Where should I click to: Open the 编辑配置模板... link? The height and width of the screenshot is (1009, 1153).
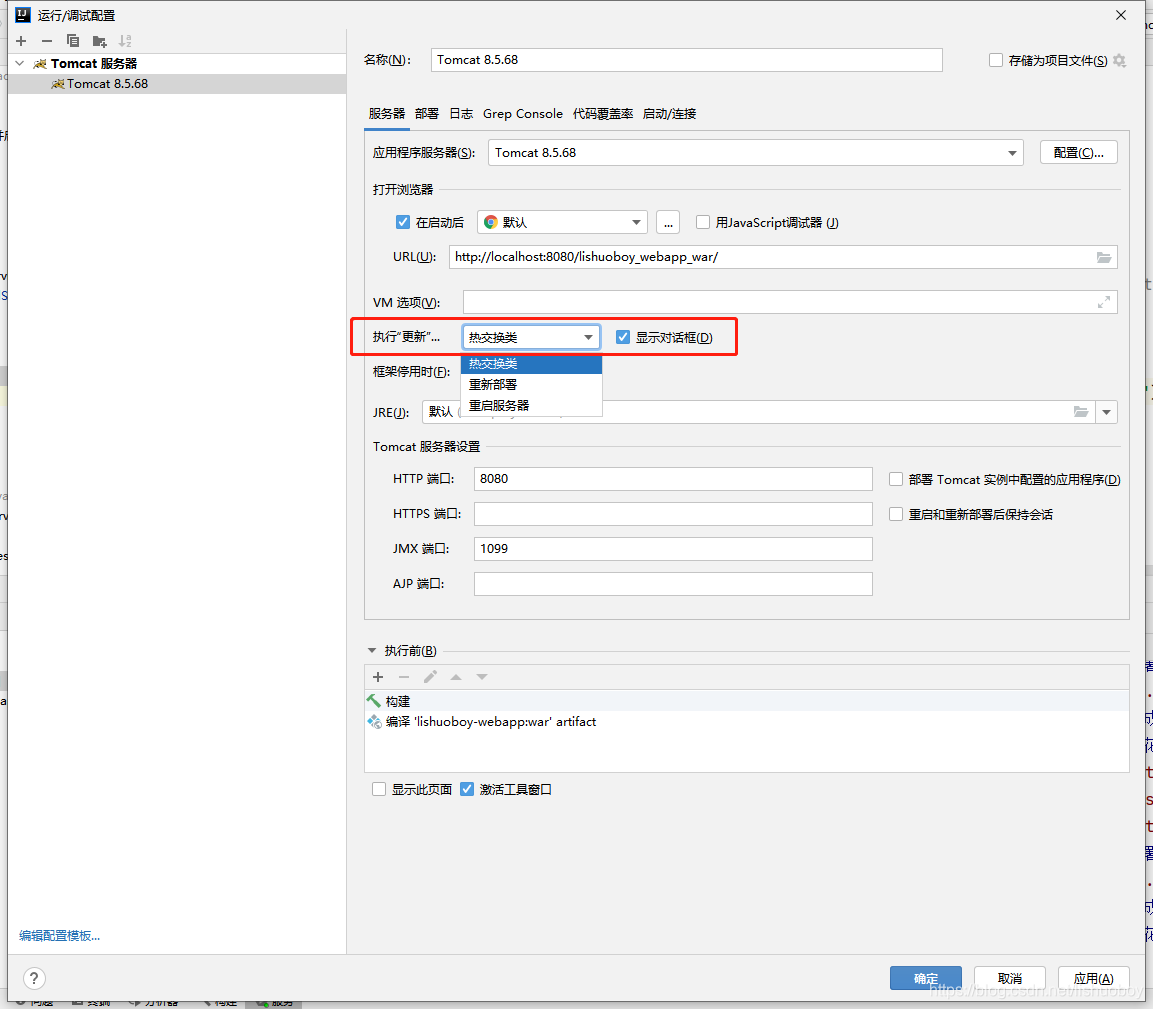coord(60,935)
